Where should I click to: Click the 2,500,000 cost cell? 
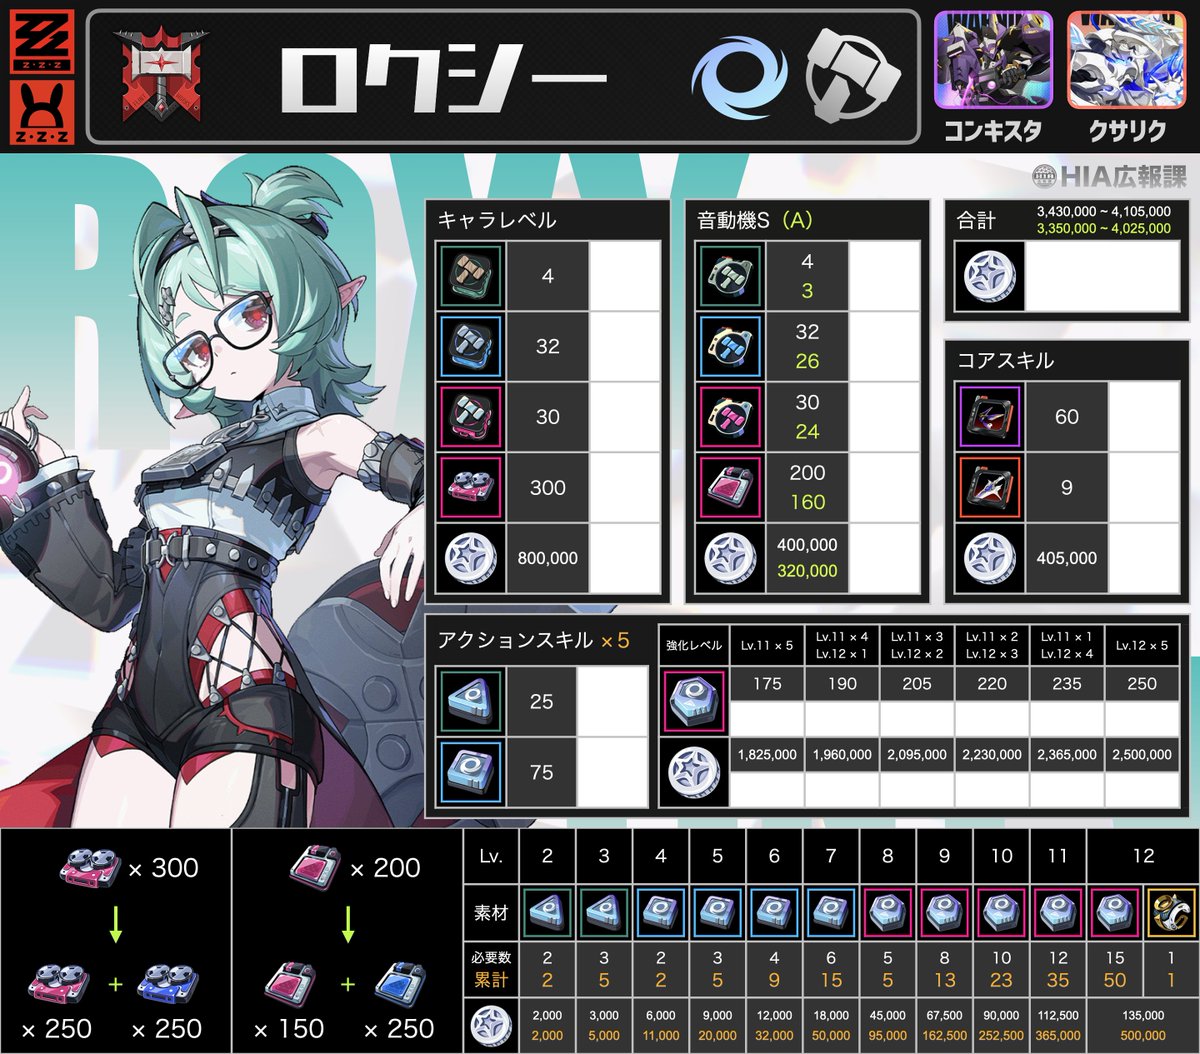1142,754
